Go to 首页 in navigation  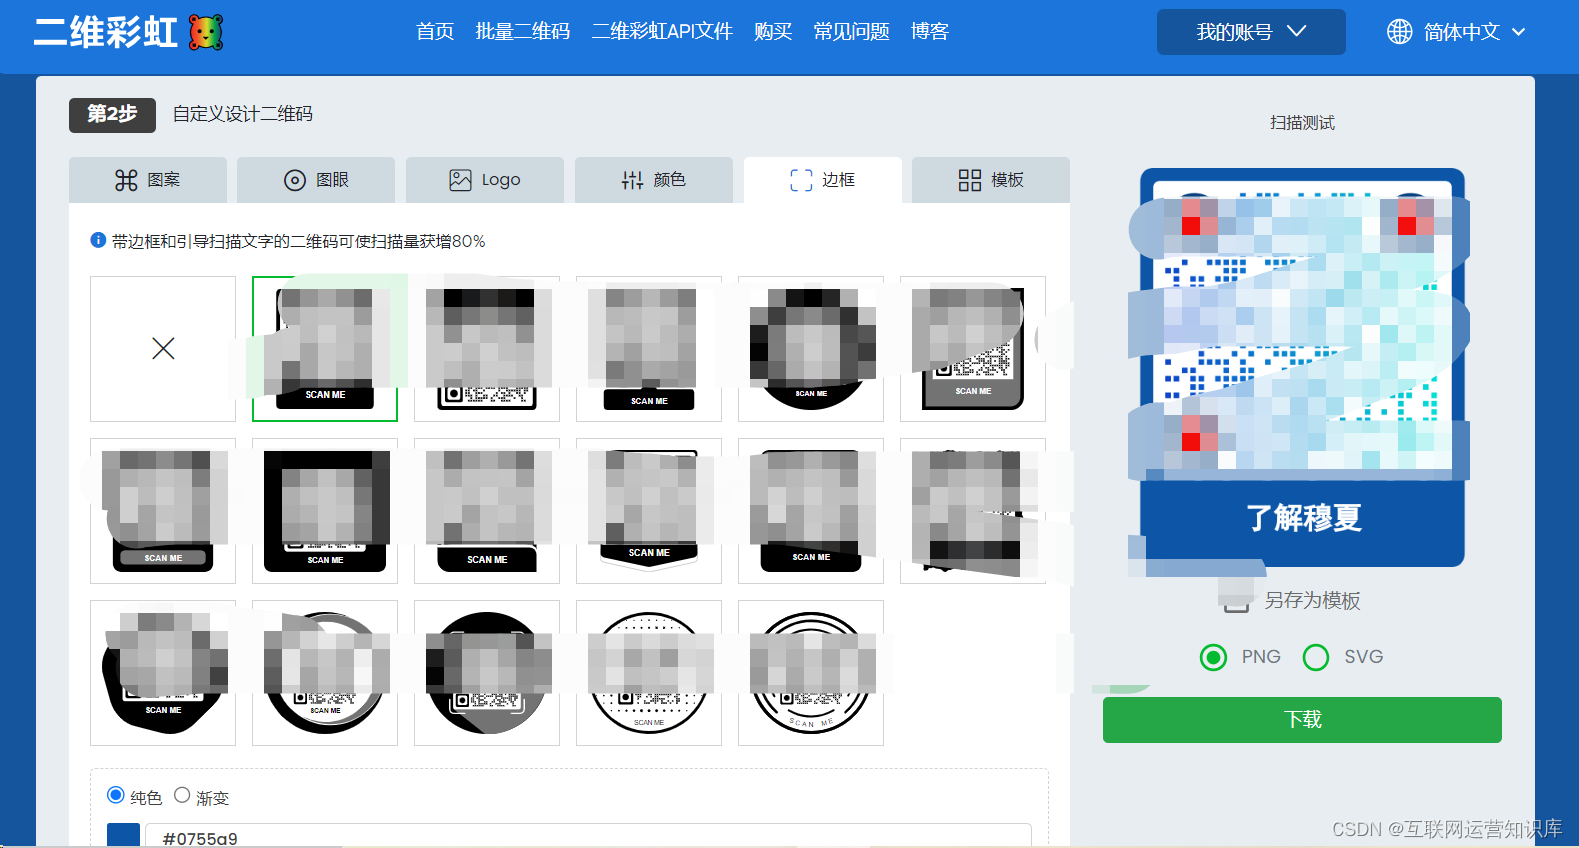[435, 32]
